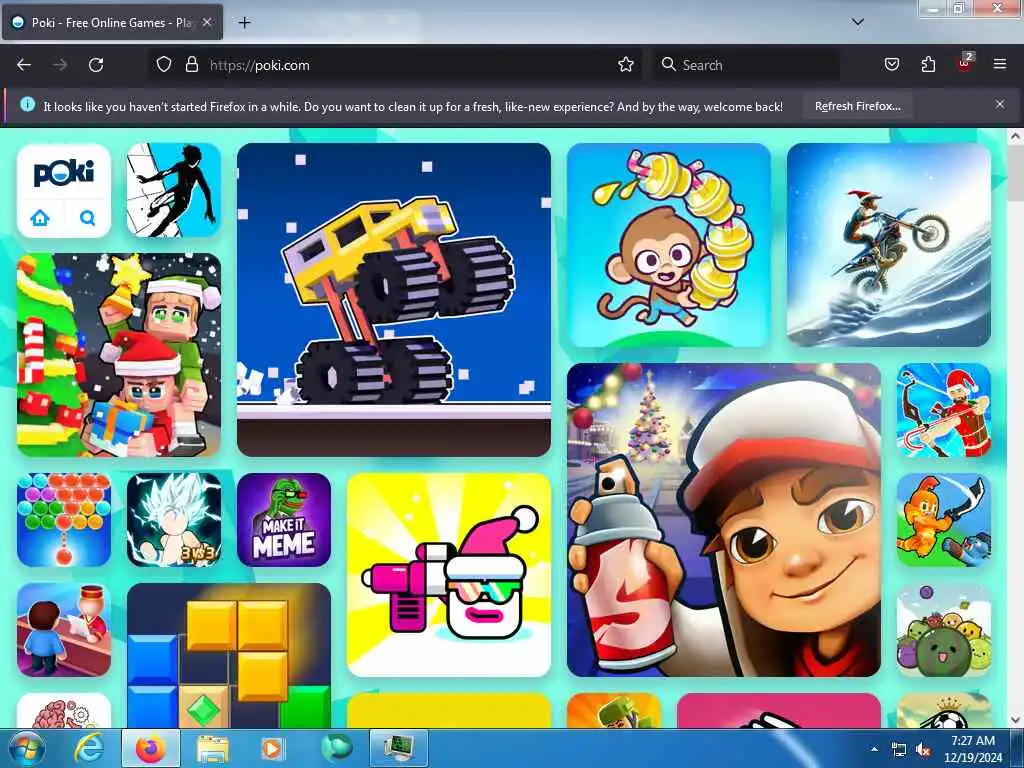The image size is (1024, 768).
Task: Open the yellow monster truck game
Action: click(394, 300)
